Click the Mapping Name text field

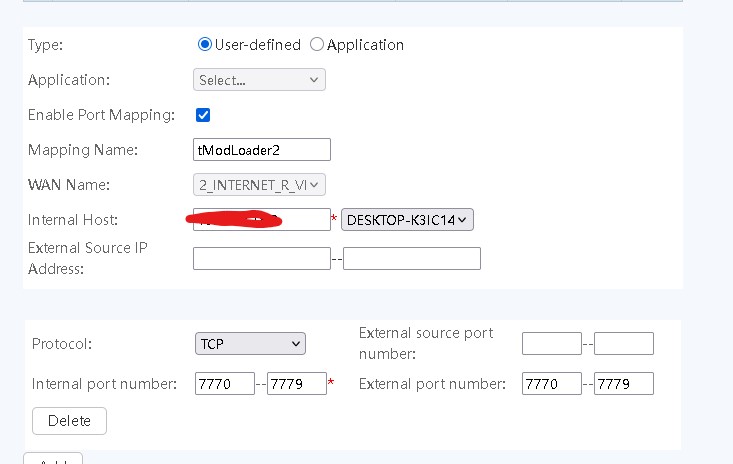(262, 149)
